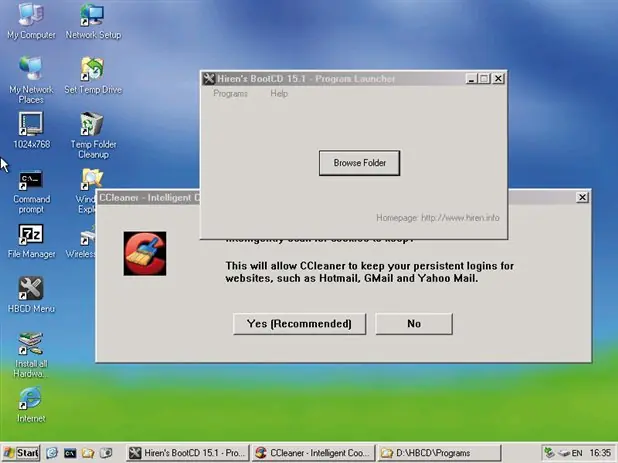Close the Hiren's BootCD Program Launcher window
Image resolution: width=618 pixels, height=463 pixels.
pyautogui.click(x=498, y=79)
